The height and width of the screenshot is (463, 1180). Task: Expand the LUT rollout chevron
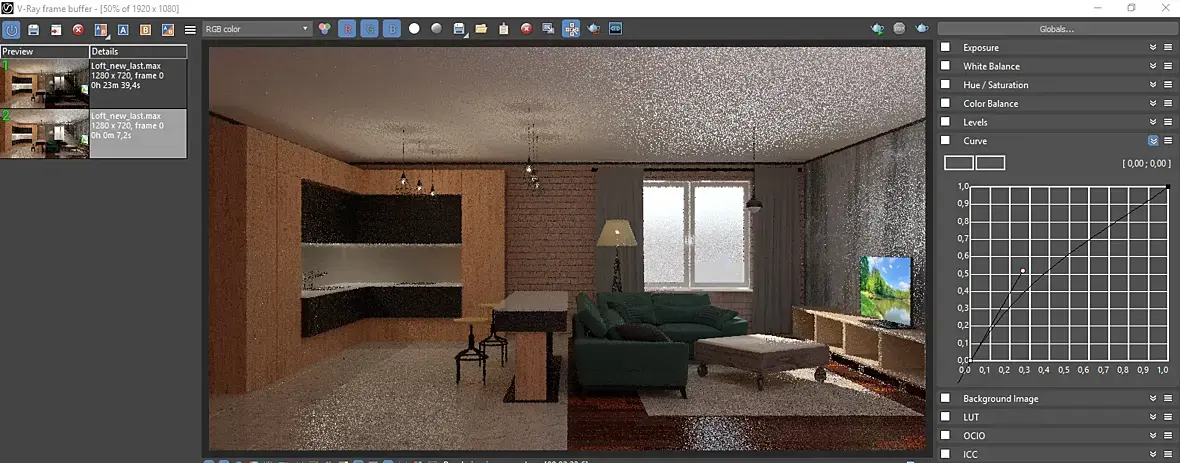(1153, 416)
